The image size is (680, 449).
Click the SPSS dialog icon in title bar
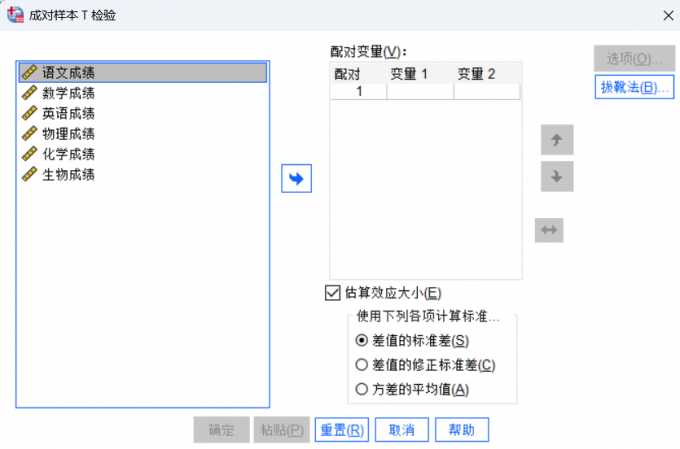click(15, 15)
